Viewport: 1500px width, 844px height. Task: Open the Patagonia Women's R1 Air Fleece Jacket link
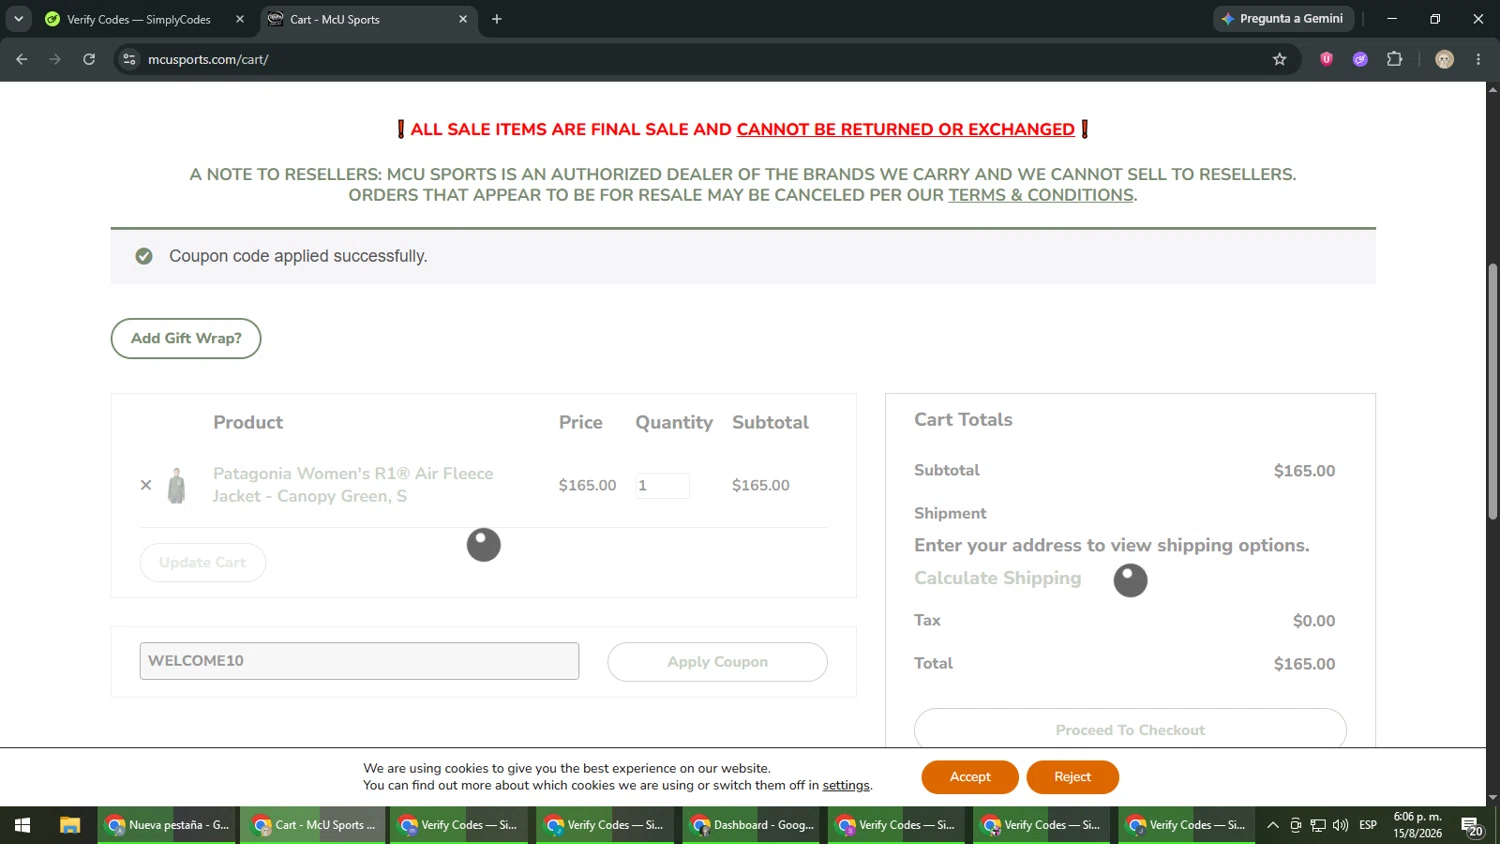tap(353, 485)
